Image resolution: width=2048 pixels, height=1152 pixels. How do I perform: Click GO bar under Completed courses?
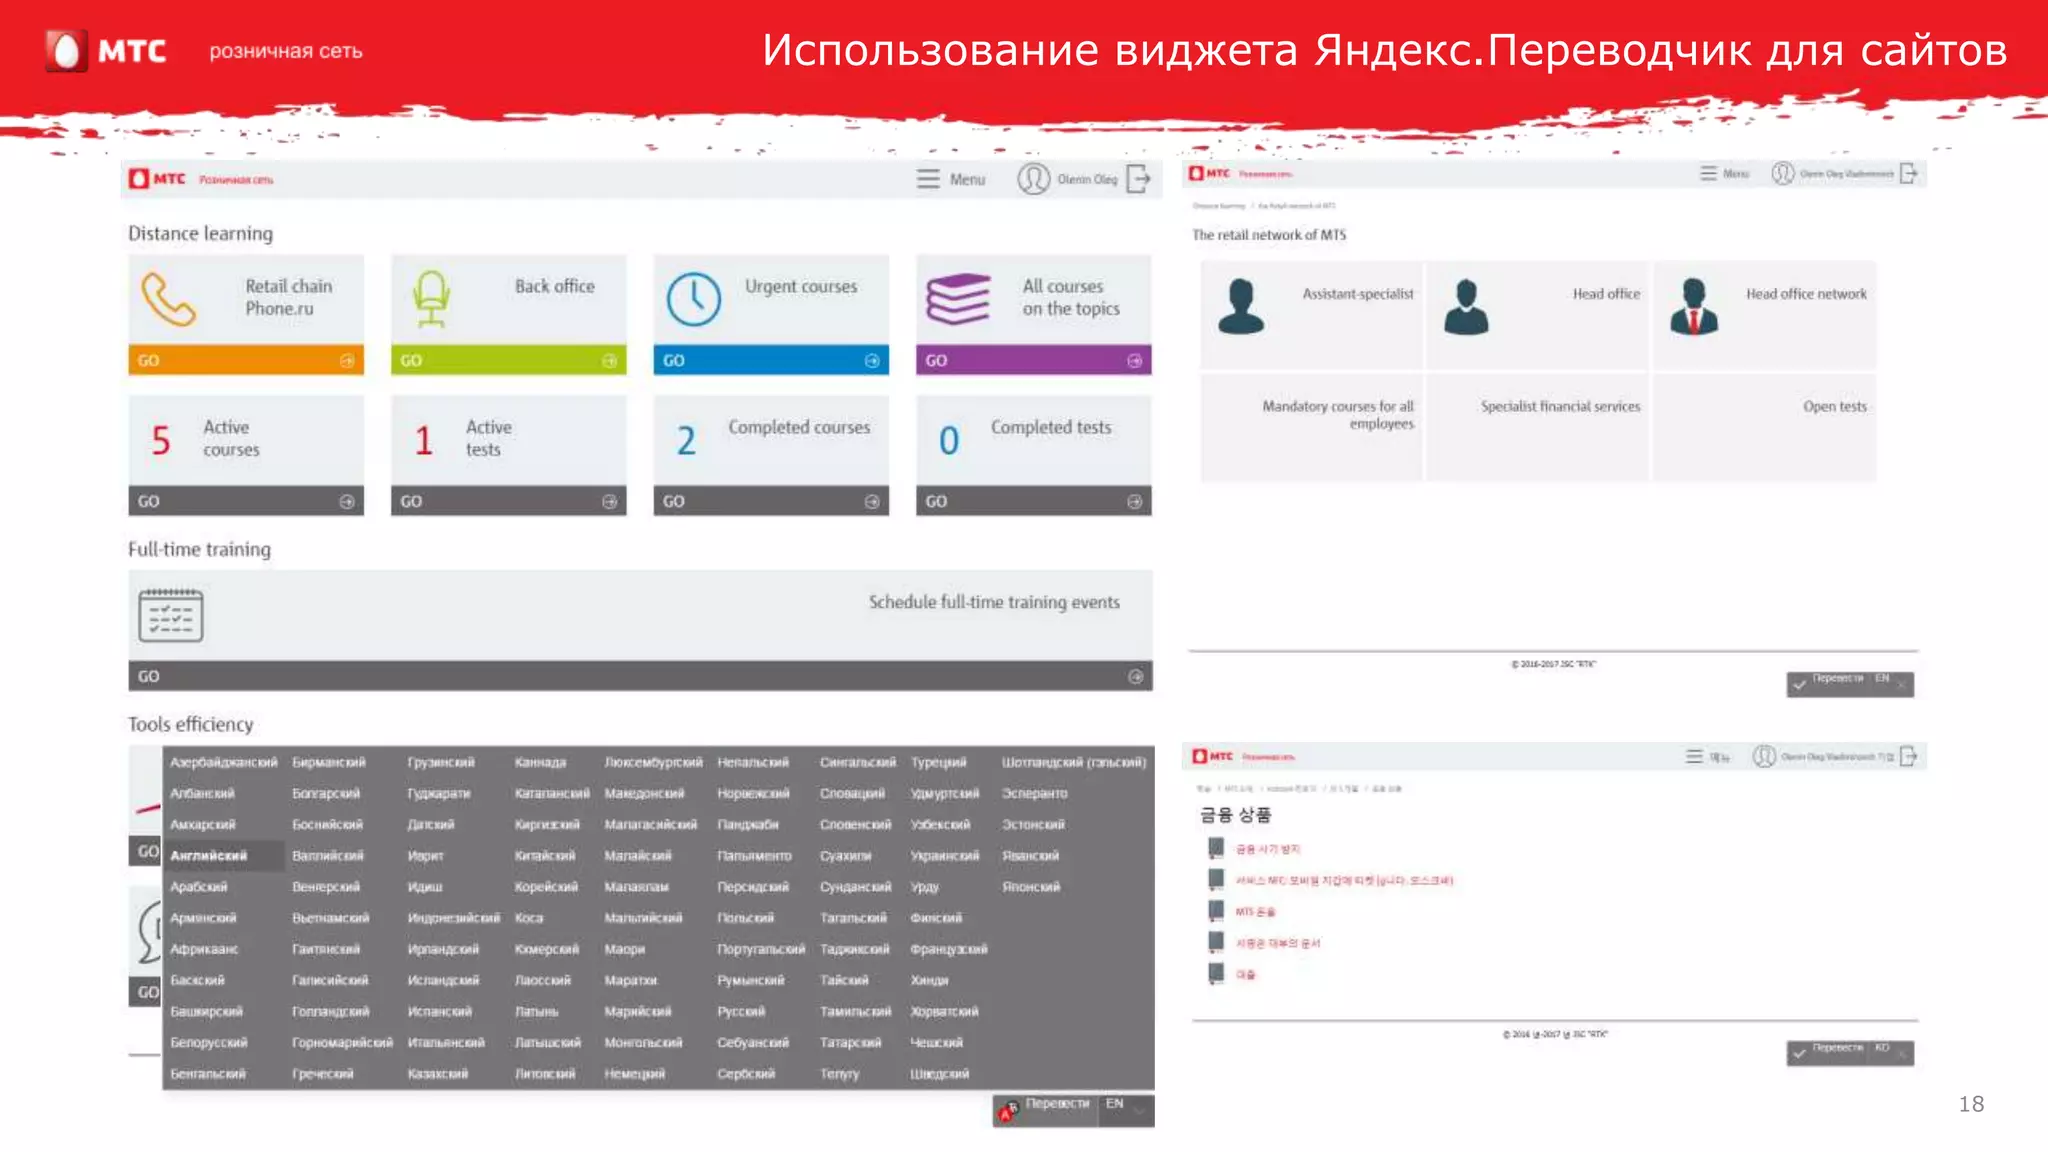point(771,501)
